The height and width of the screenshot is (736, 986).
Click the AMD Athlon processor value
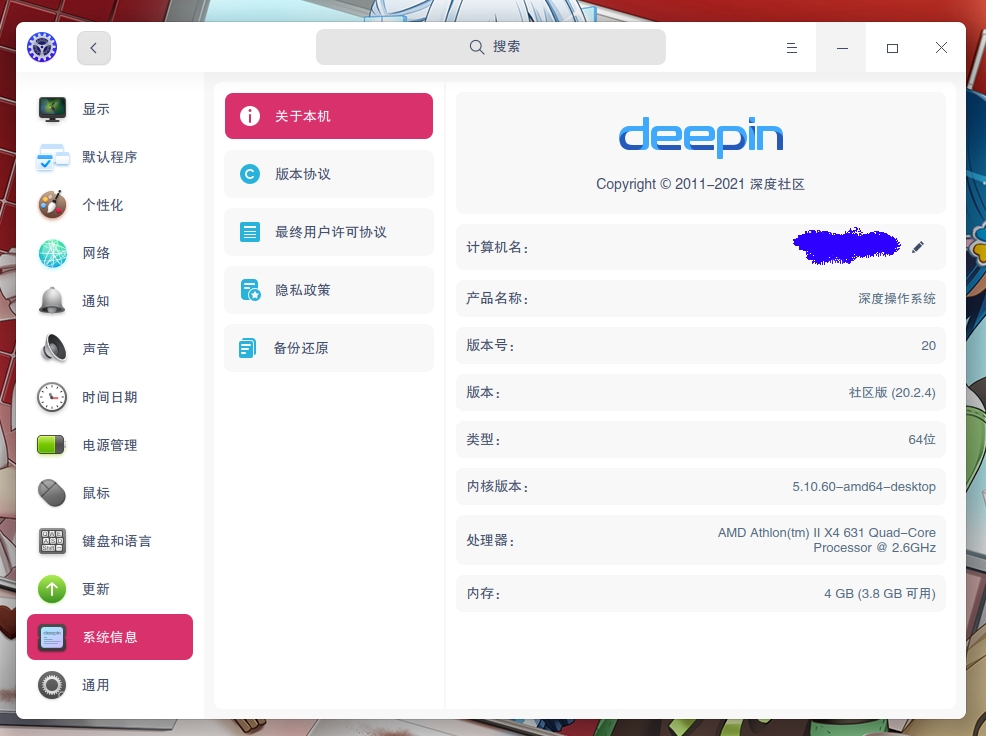point(827,540)
